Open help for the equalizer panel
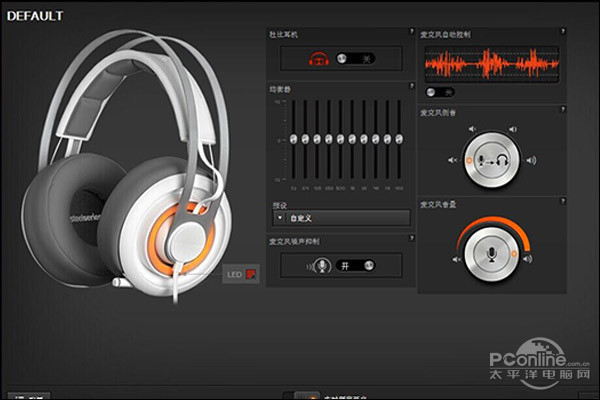 412,86
